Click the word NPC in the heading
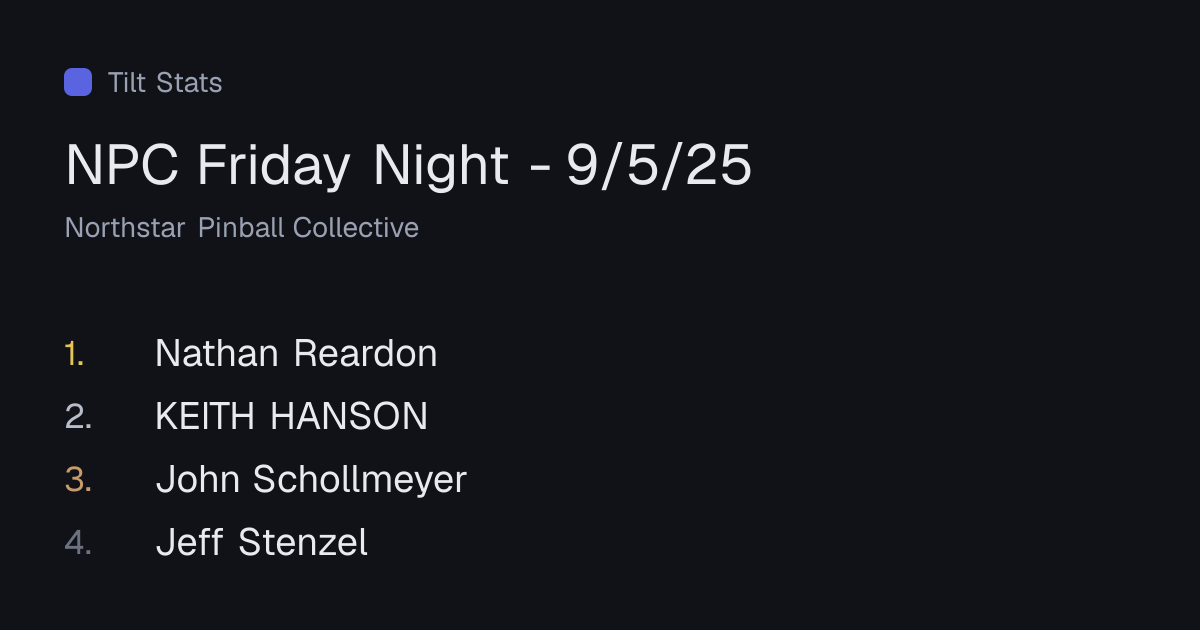This screenshot has height=630, width=1200. (x=122, y=165)
